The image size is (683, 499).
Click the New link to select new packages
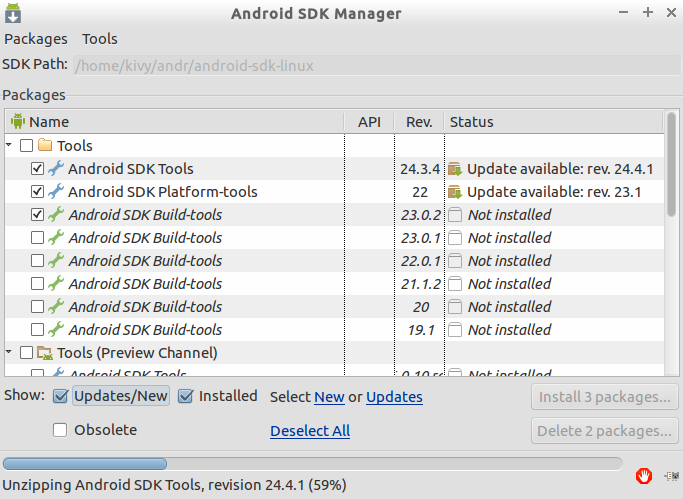329,397
